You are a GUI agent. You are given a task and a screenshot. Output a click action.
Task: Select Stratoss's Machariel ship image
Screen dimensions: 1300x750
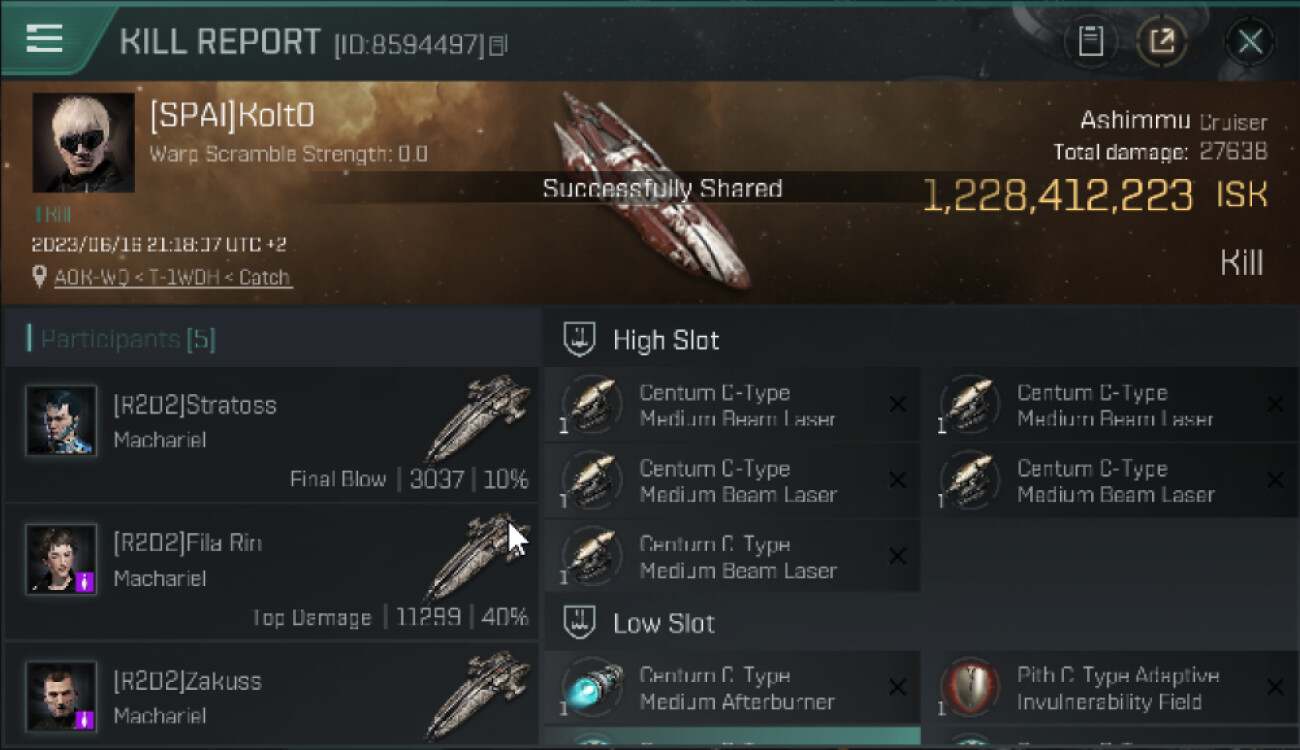point(478,418)
